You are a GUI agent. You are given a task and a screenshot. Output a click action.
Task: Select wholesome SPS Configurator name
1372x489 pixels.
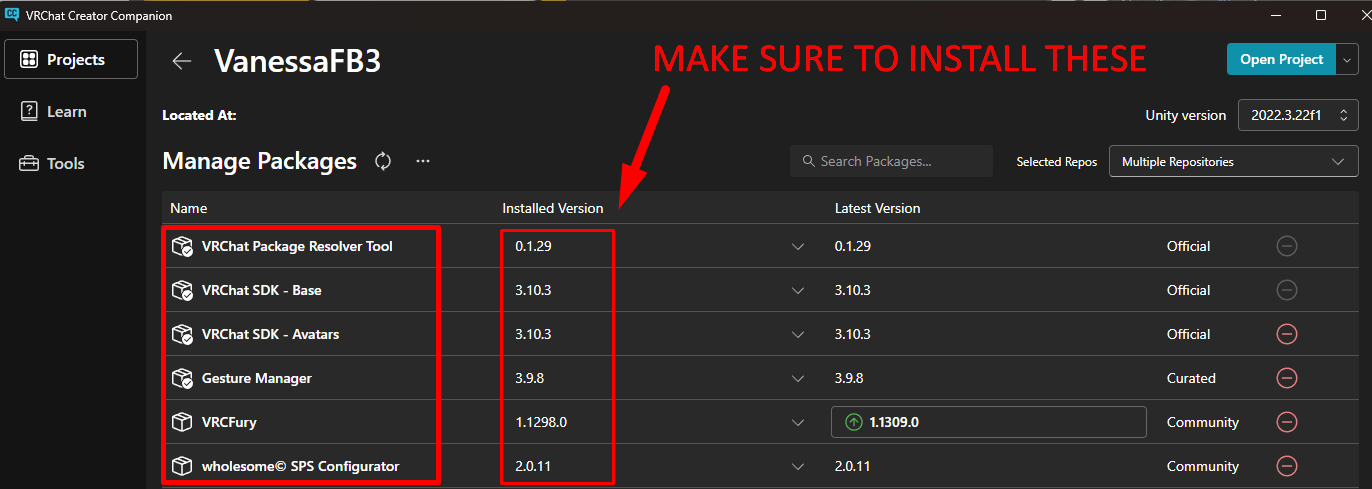click(x=300, y=466)
